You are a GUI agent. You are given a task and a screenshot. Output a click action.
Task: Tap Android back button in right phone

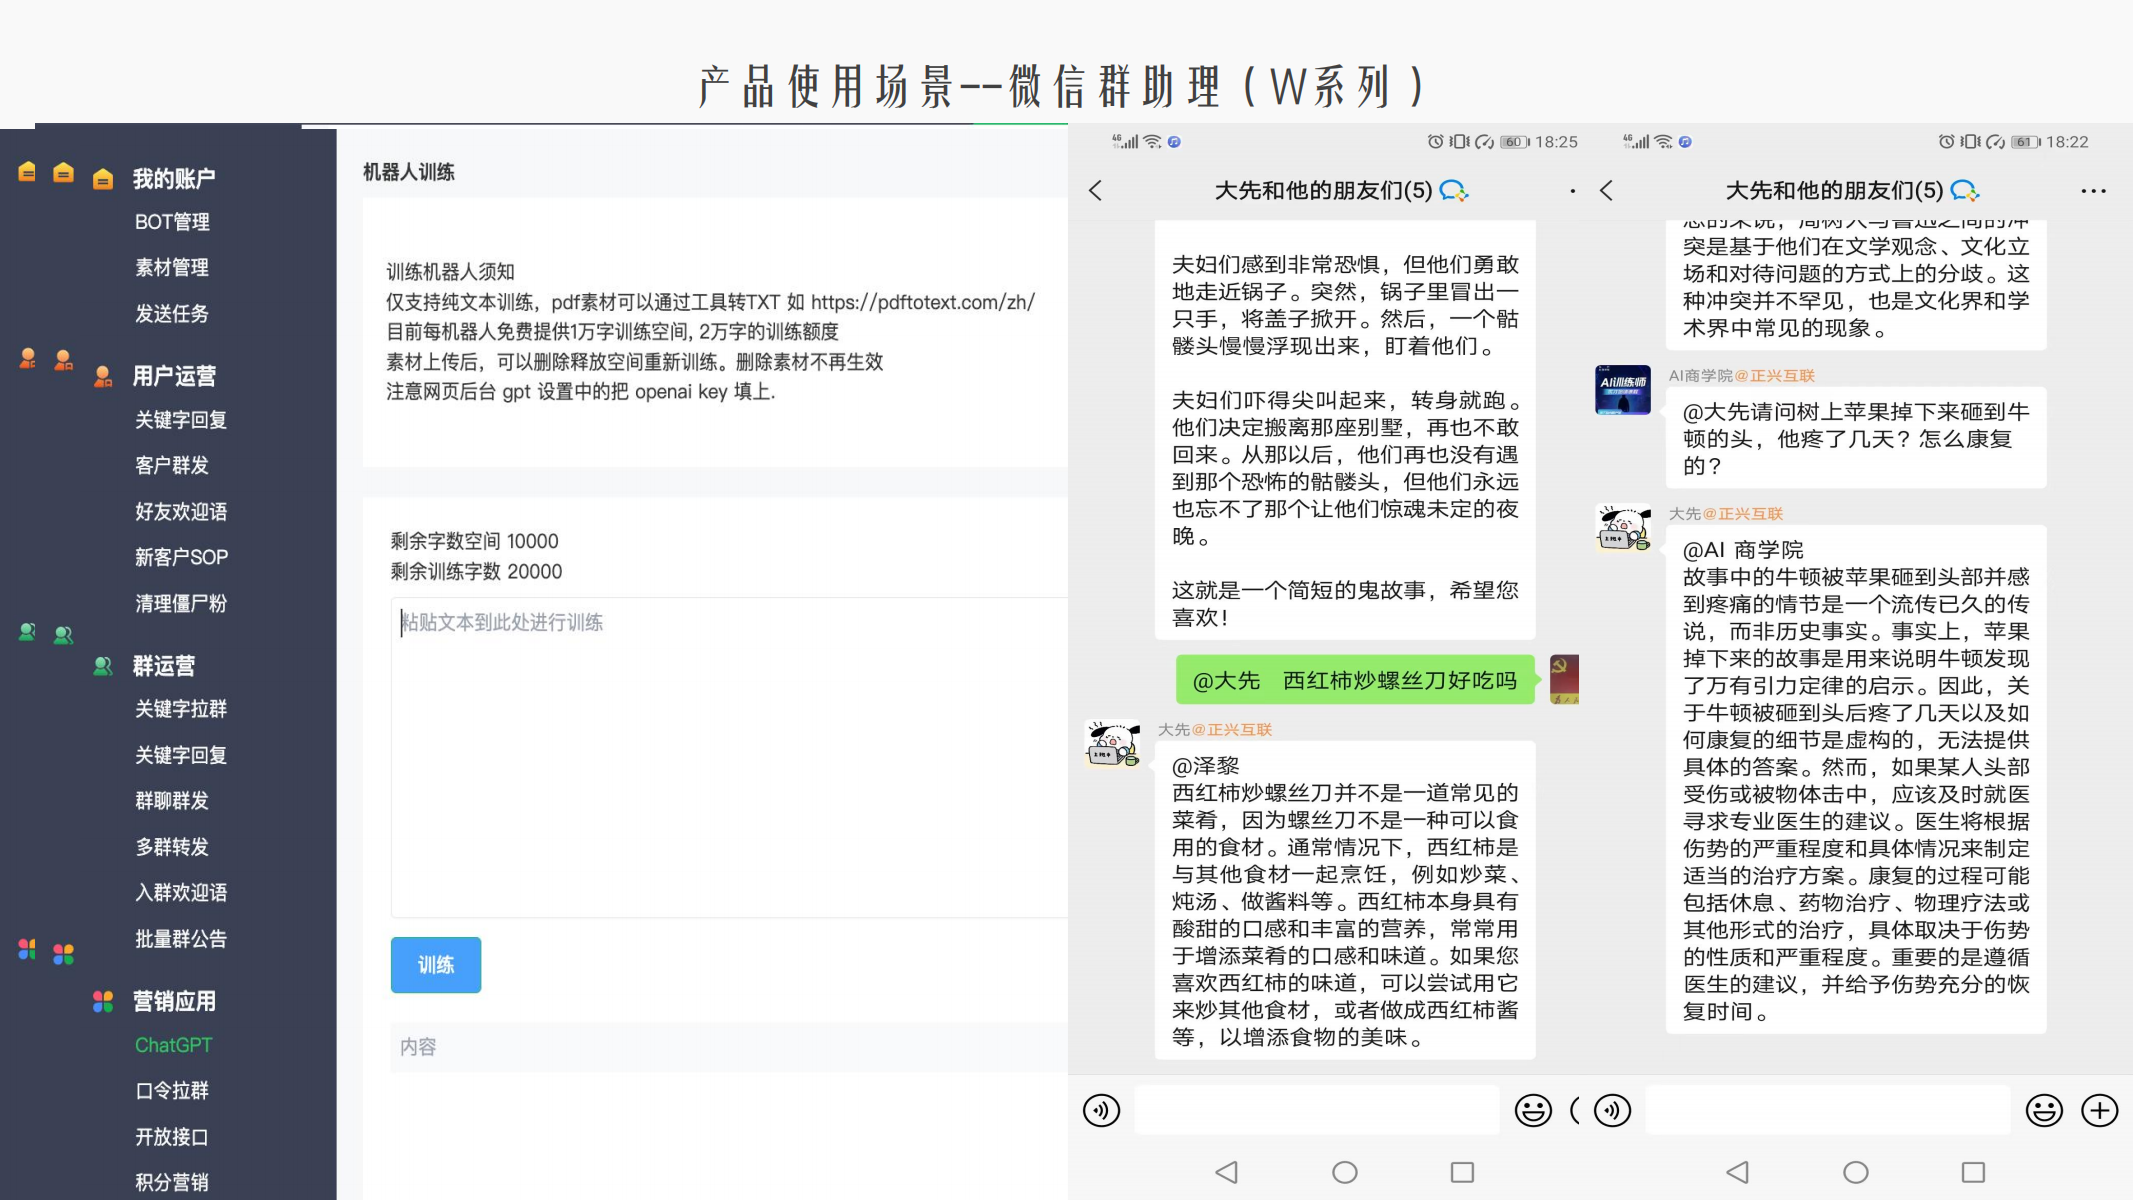(1738, 1172)
